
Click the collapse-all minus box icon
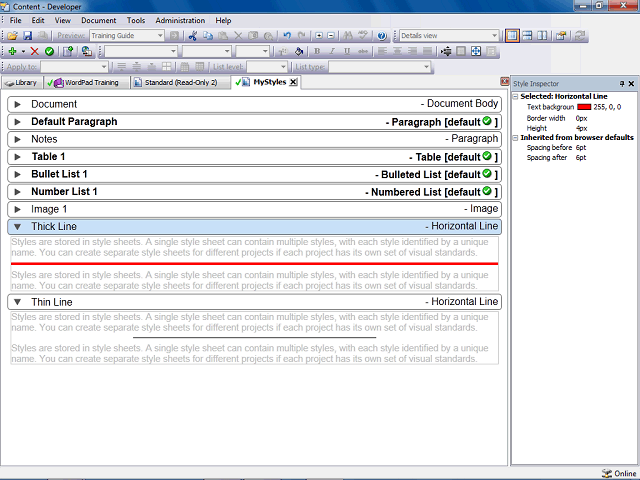click(331, 36)
